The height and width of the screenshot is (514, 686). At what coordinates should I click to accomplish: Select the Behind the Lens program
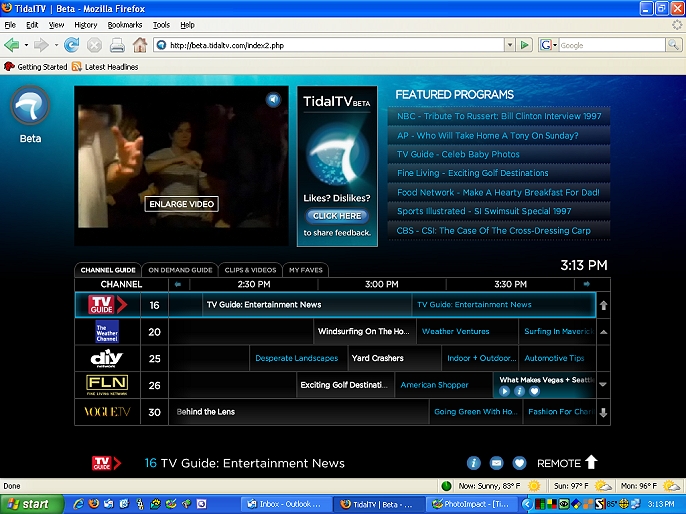tap(299, 412)
